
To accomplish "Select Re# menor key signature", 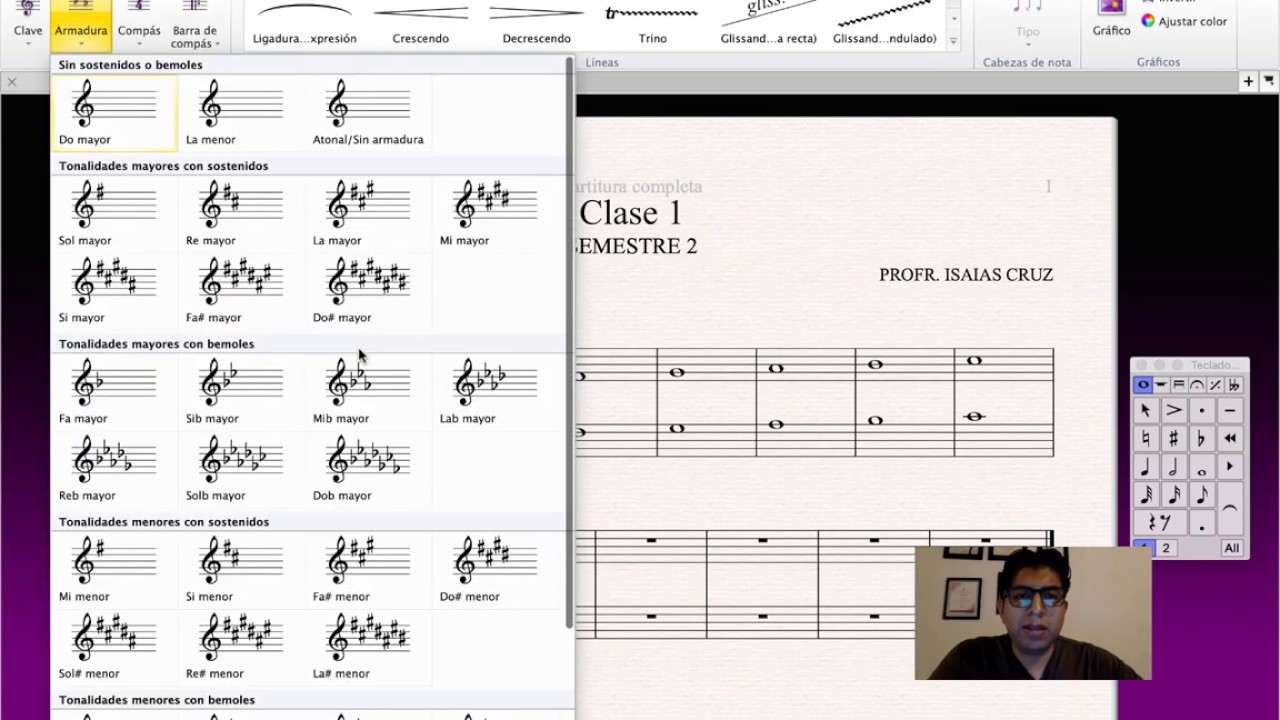I will tap(241, 647).
